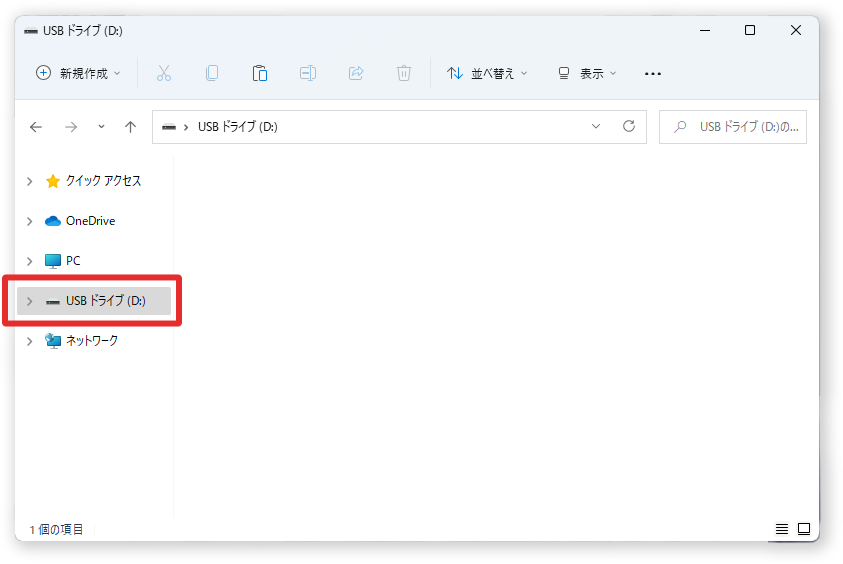Click the USB ドライブ (D:) search box
Screen dimensions: 843x564
[x=733, y=127]
